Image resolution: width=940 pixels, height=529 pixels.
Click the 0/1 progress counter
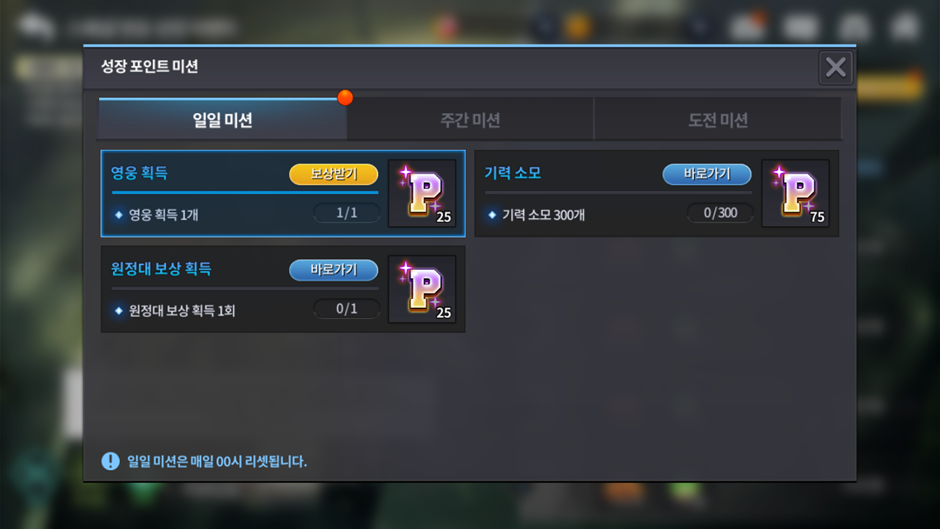click(347, 309)
